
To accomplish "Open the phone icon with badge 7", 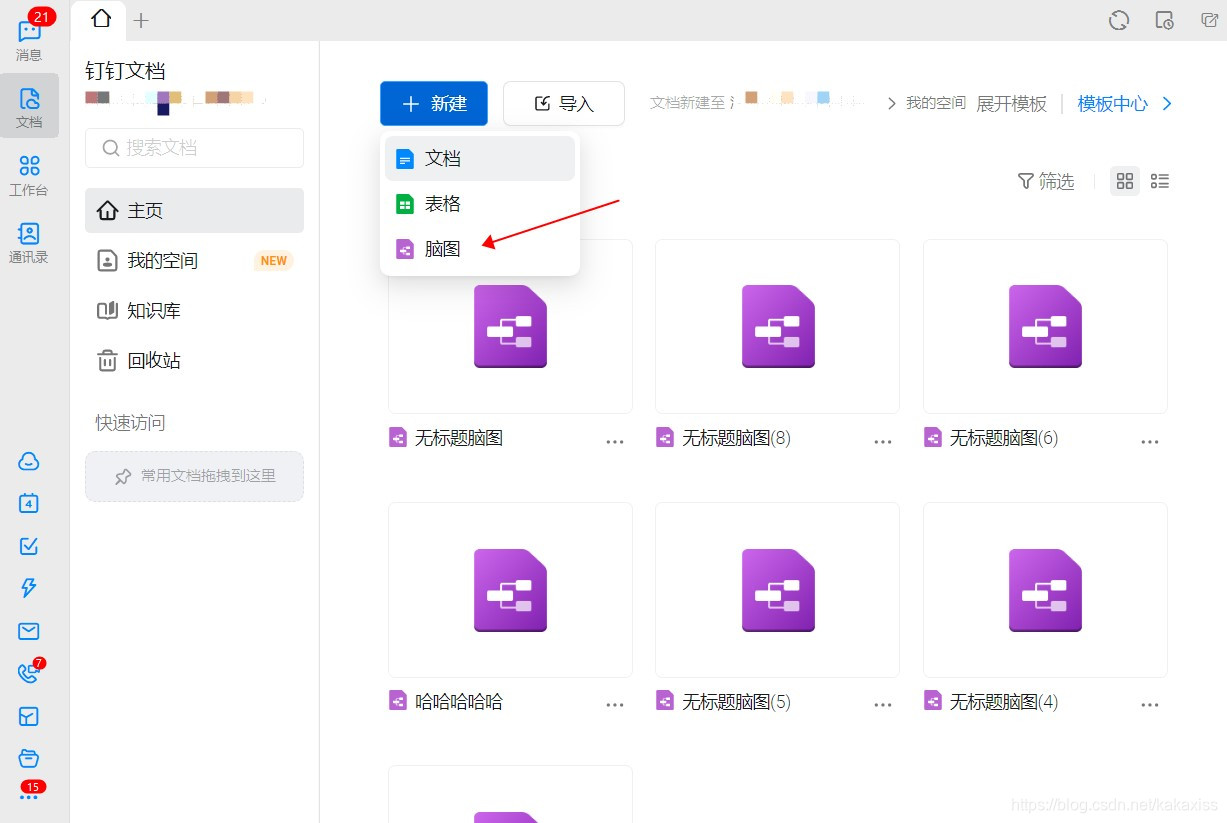I will coord(29,673).
